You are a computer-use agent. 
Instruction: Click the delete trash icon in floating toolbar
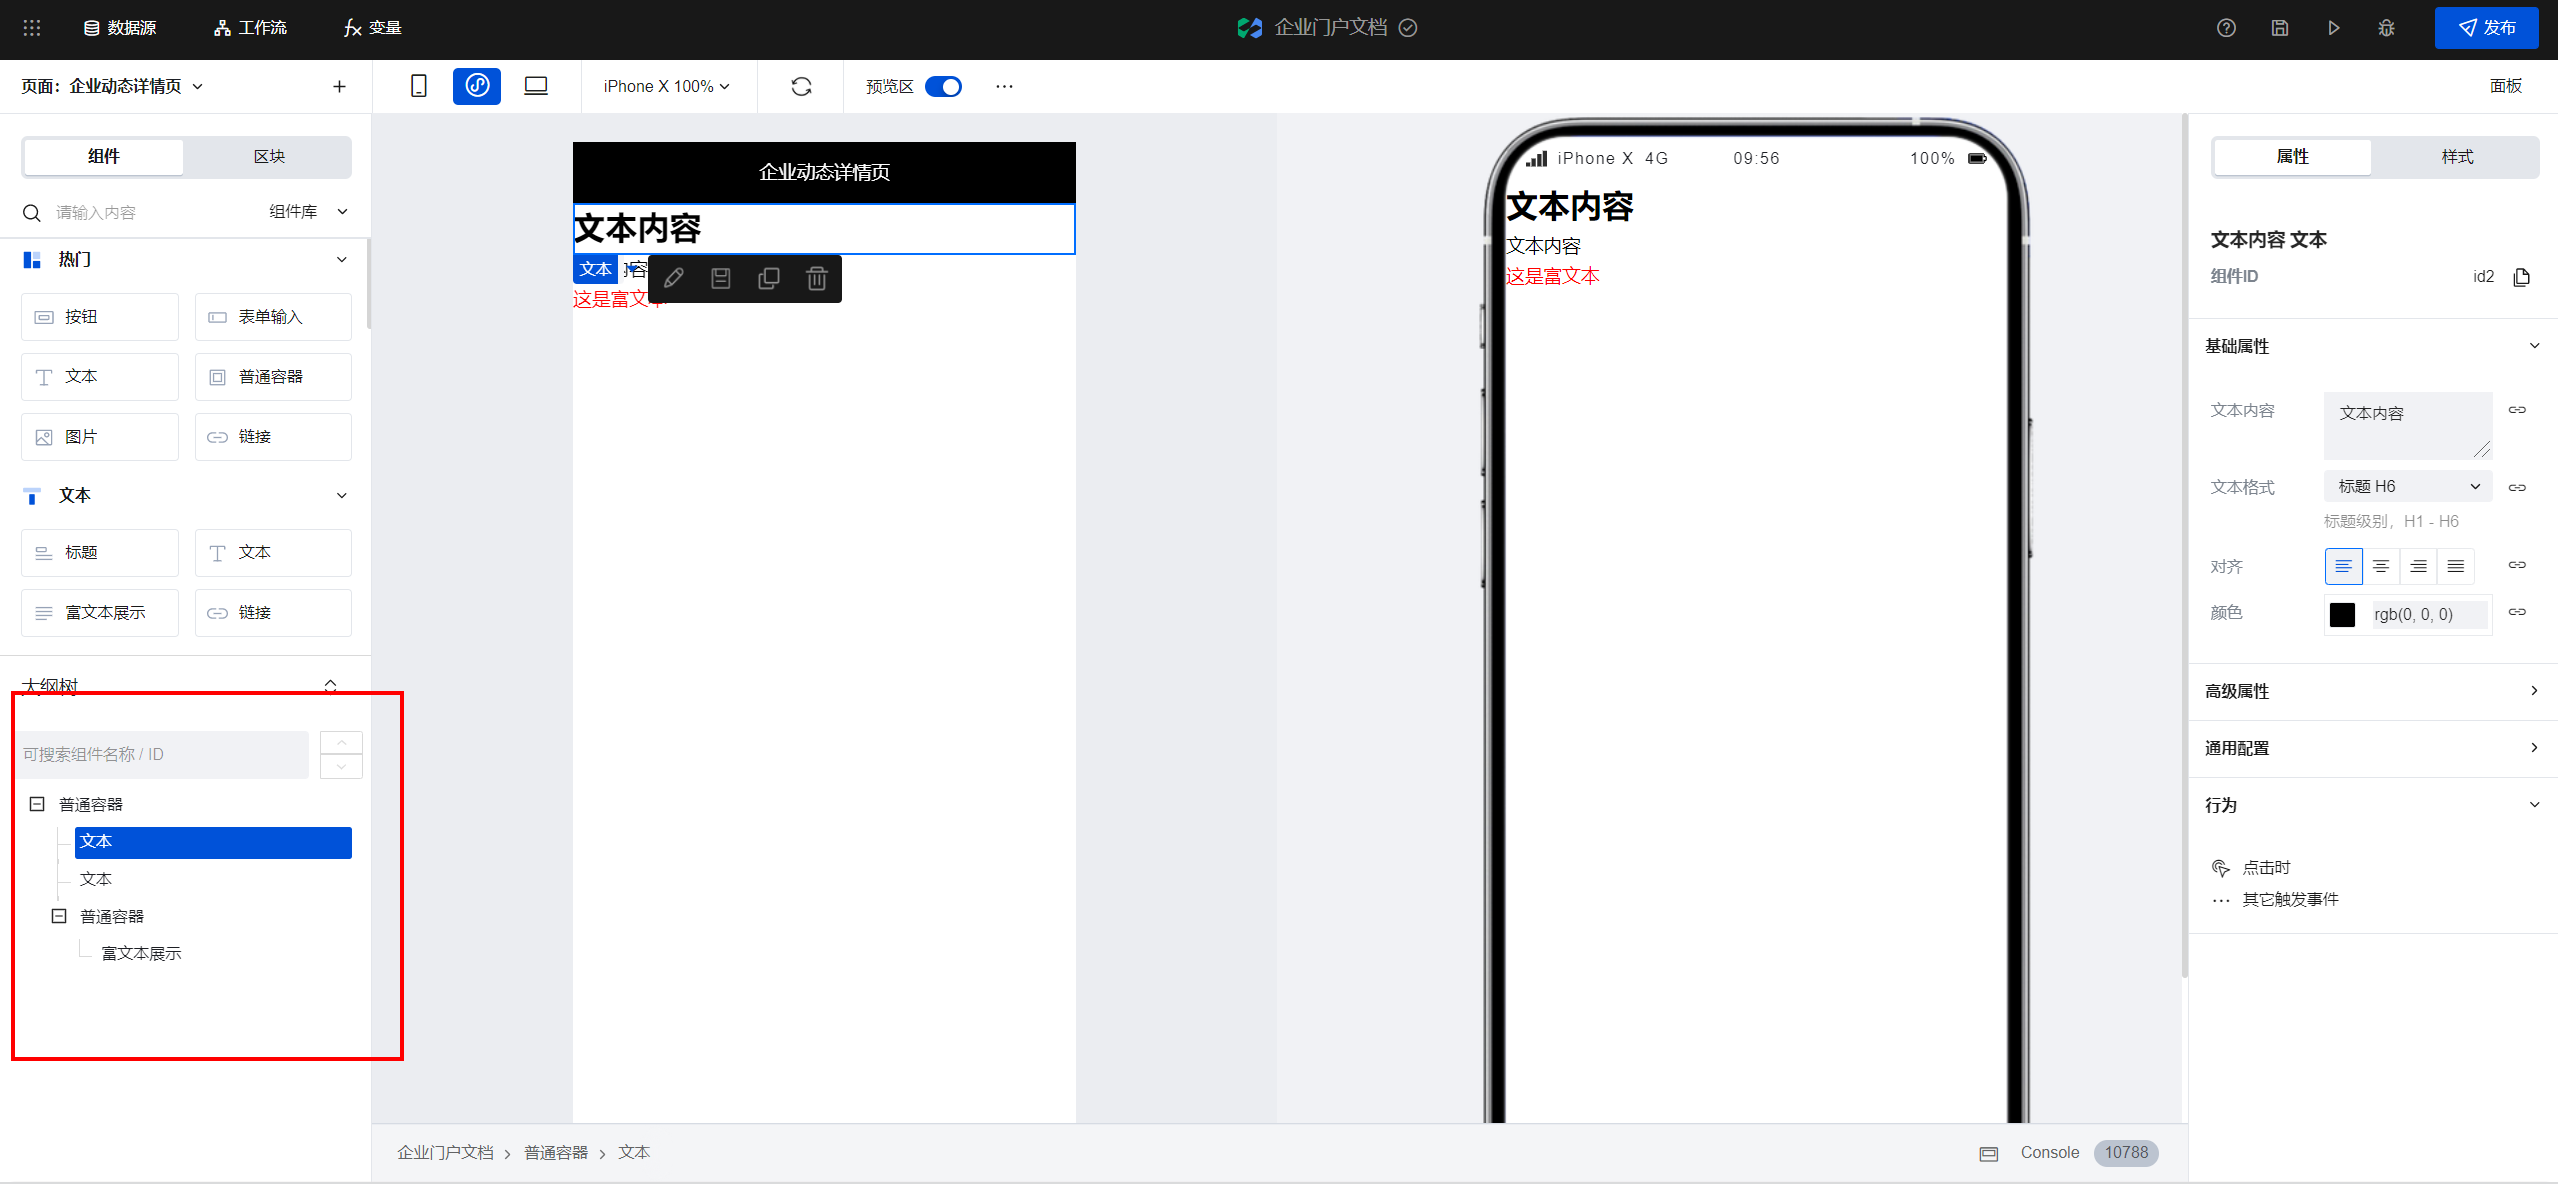(x=816, y=279)
